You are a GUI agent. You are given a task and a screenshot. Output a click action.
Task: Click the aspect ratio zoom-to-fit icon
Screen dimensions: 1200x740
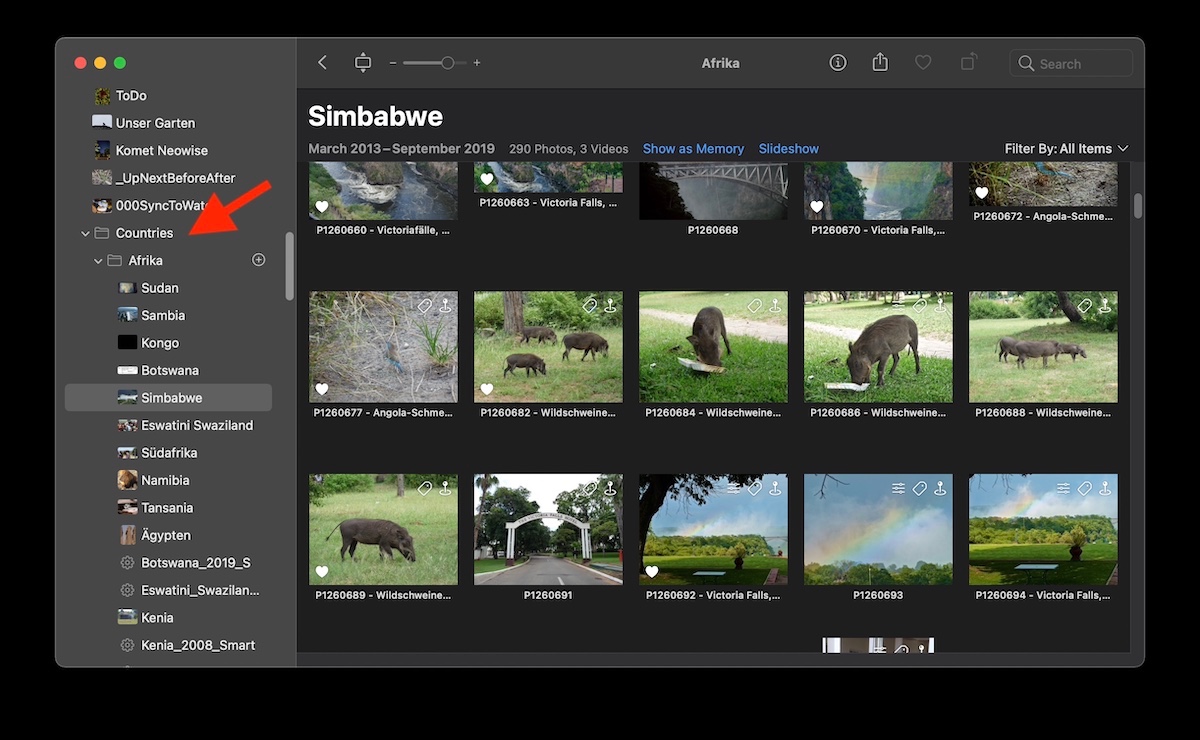(x=362, y=63)
